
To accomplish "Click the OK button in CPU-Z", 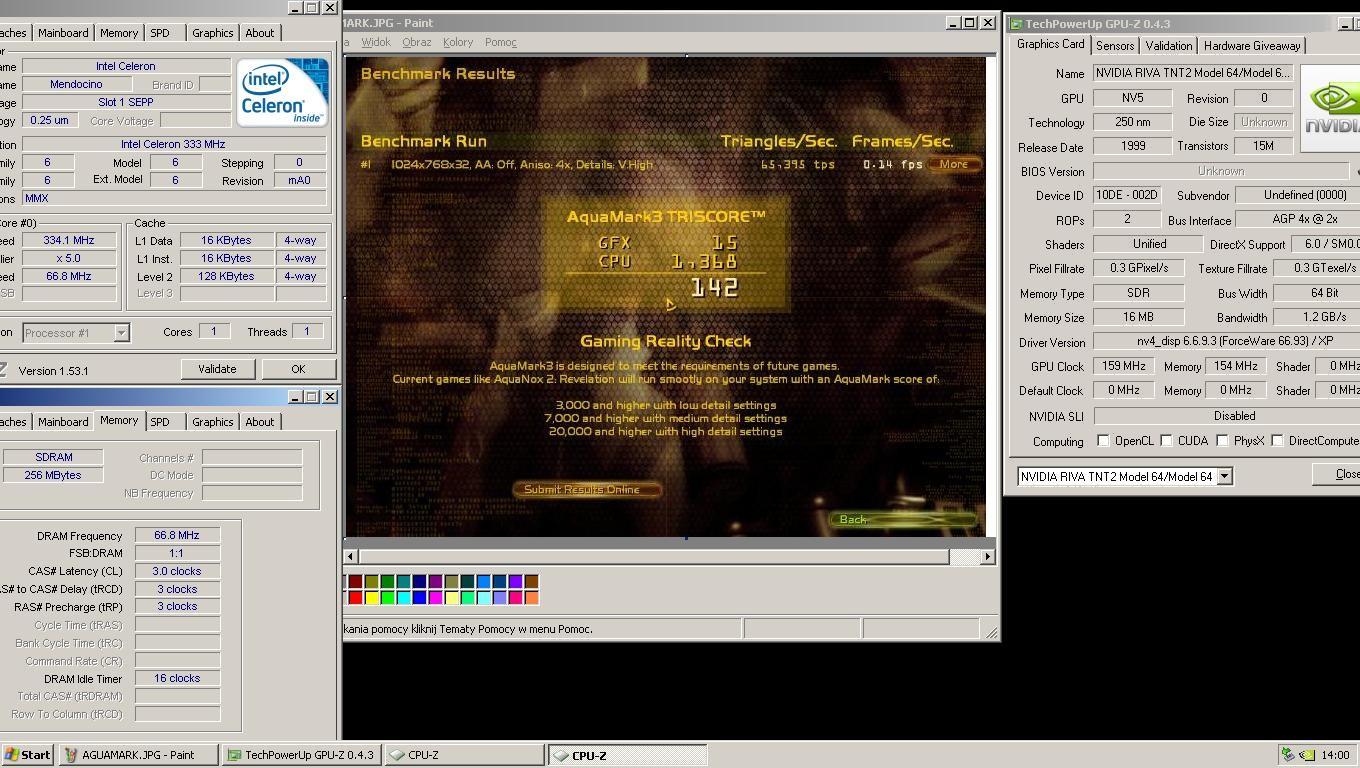I will click(298, 369).
